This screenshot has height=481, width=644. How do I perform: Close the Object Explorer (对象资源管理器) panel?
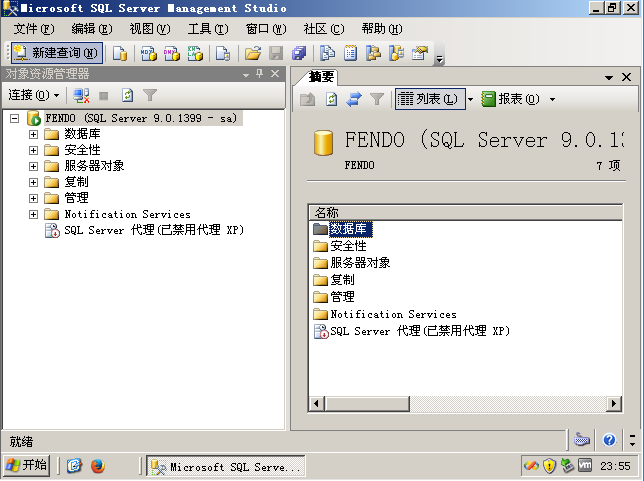tap(275, 74)
